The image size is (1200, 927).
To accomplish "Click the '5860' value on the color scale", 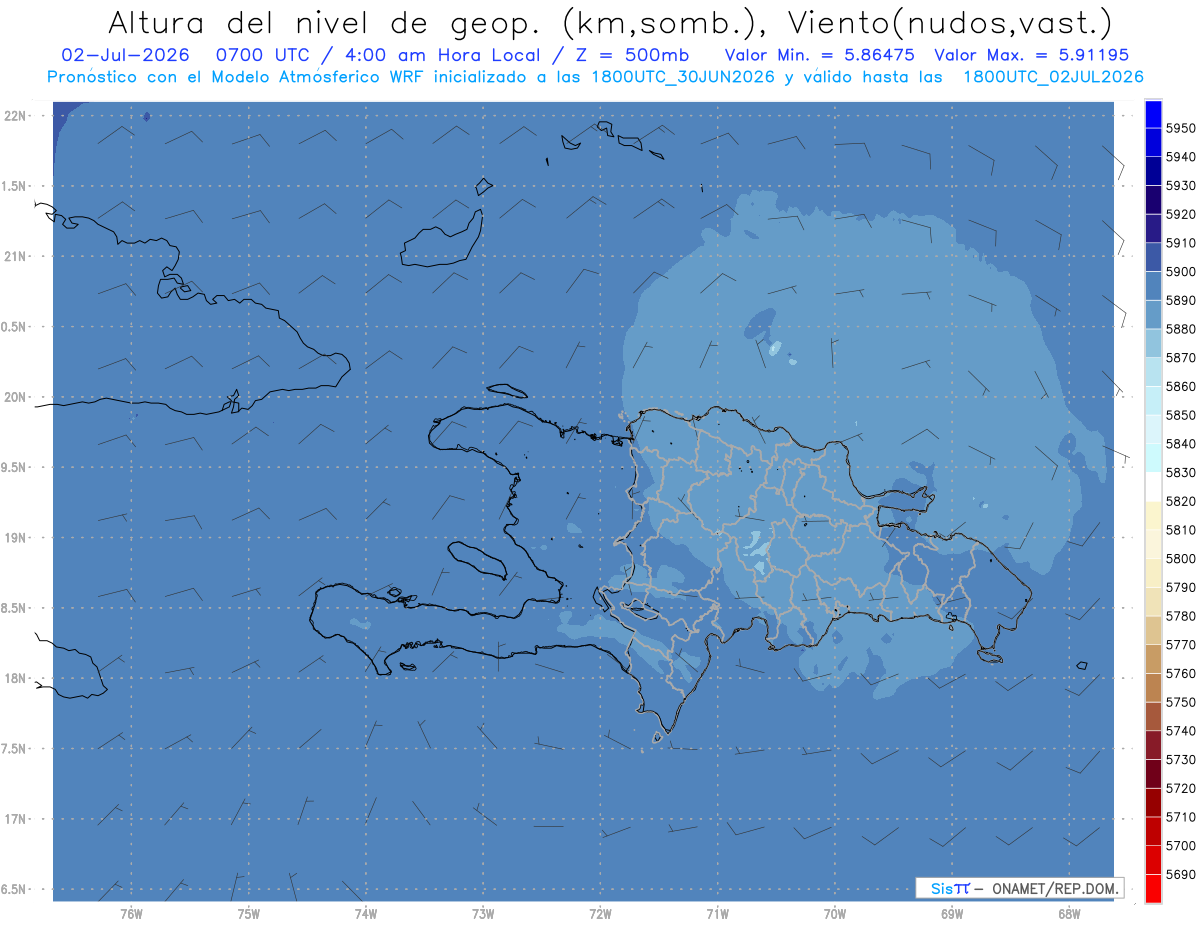I will pos(1181,386).
